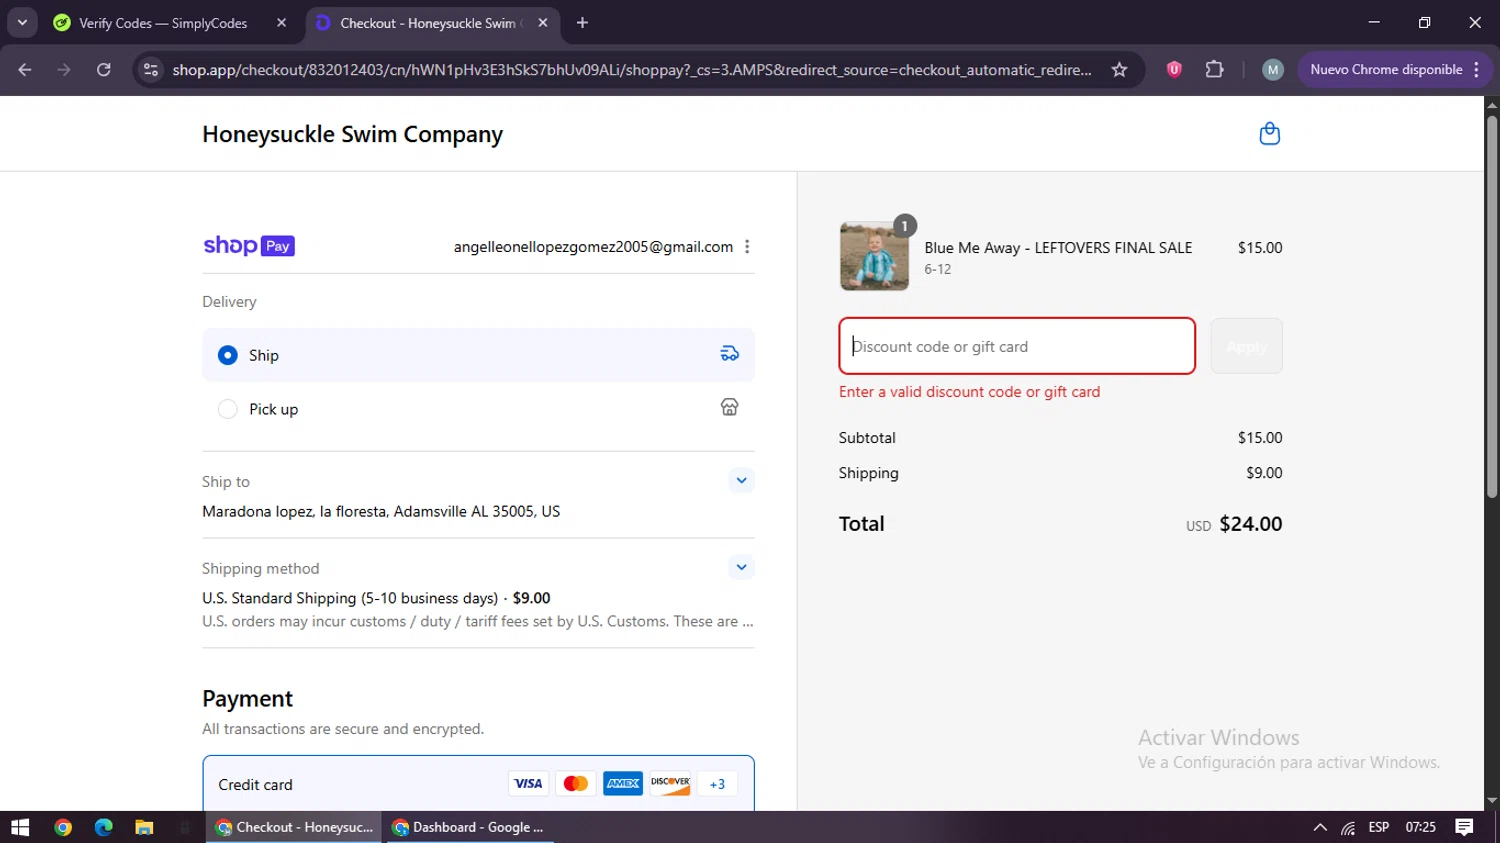
Task: Click the Apply discount button
Action: [x=1246, y=346]
